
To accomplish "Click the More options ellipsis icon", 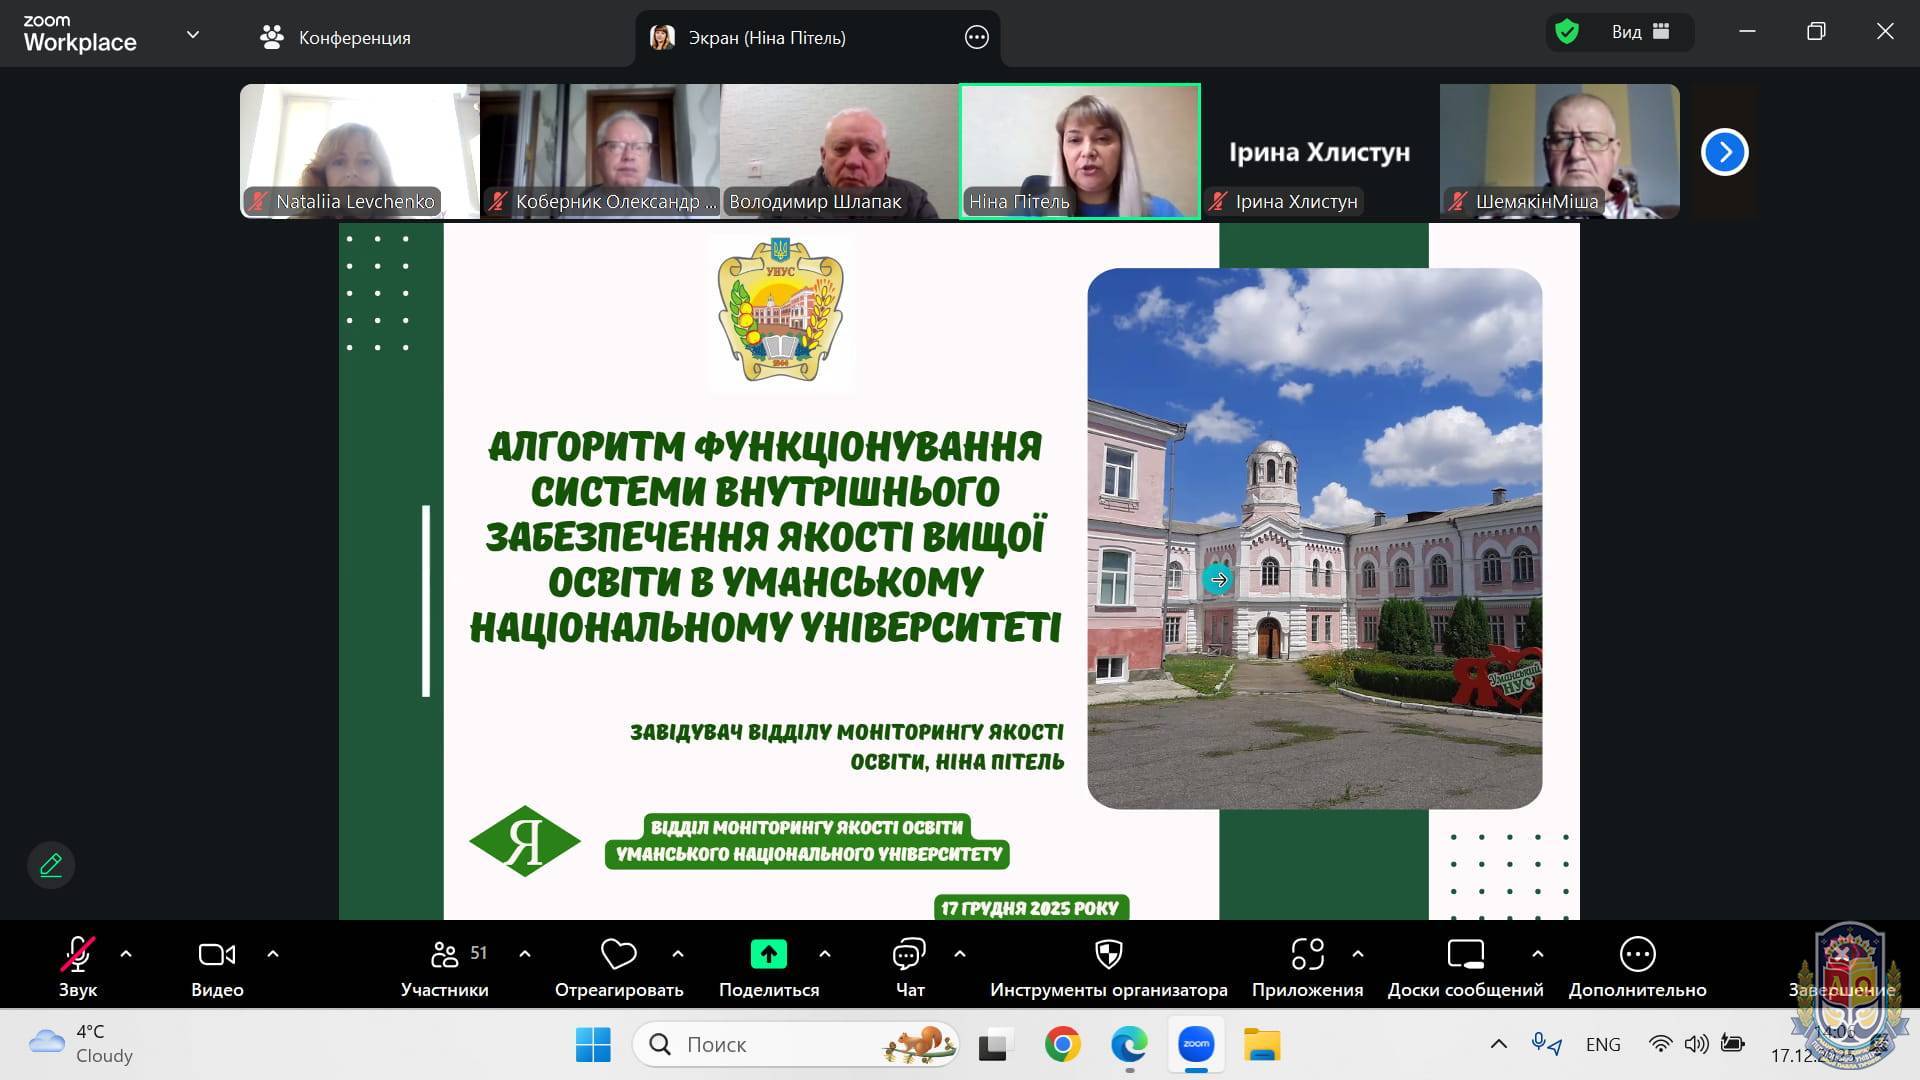I will 1637,955.
